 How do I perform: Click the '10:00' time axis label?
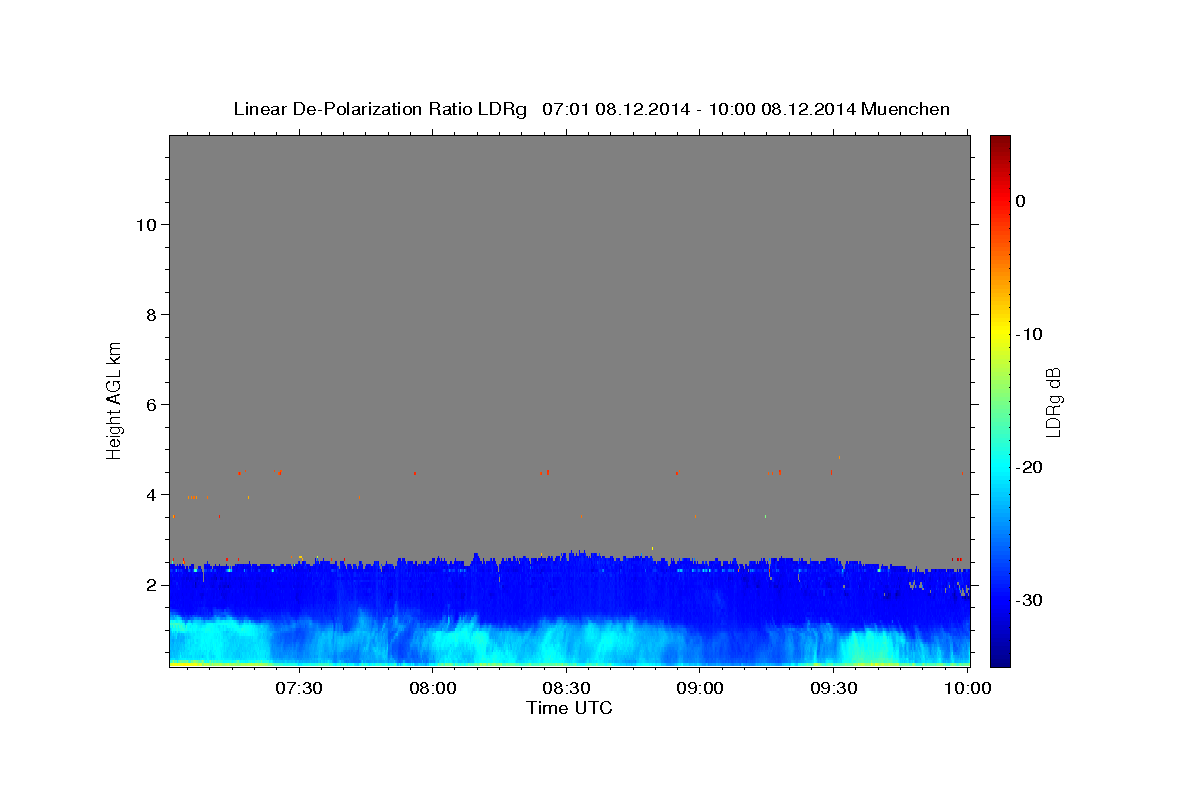pyautogui.click(x=967, y=688)
